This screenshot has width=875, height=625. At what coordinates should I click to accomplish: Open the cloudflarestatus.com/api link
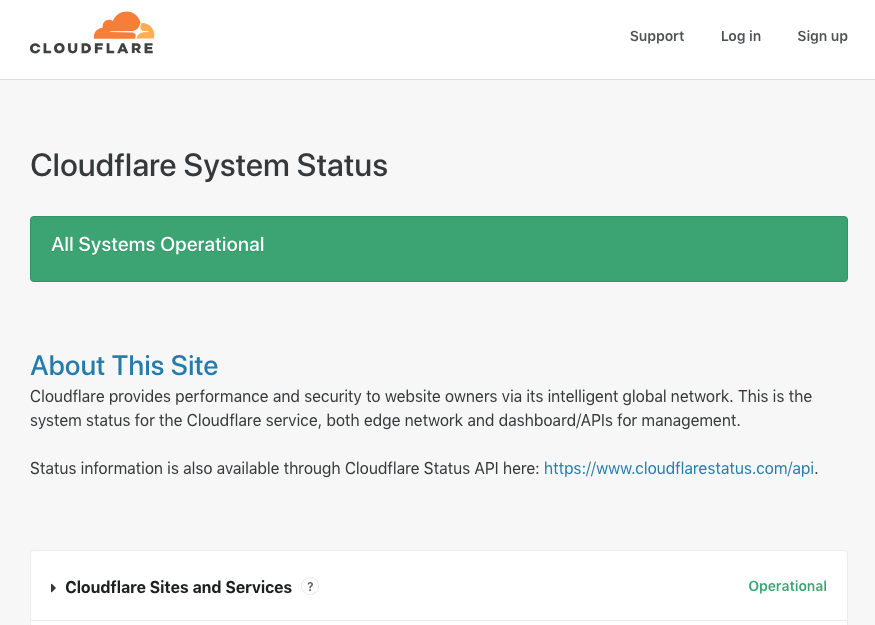coord(679,468)
